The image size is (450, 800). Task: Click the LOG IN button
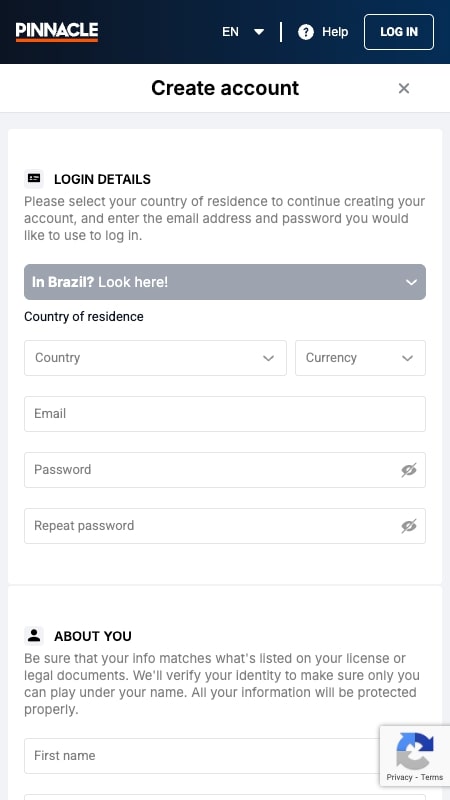coord(399,32)
